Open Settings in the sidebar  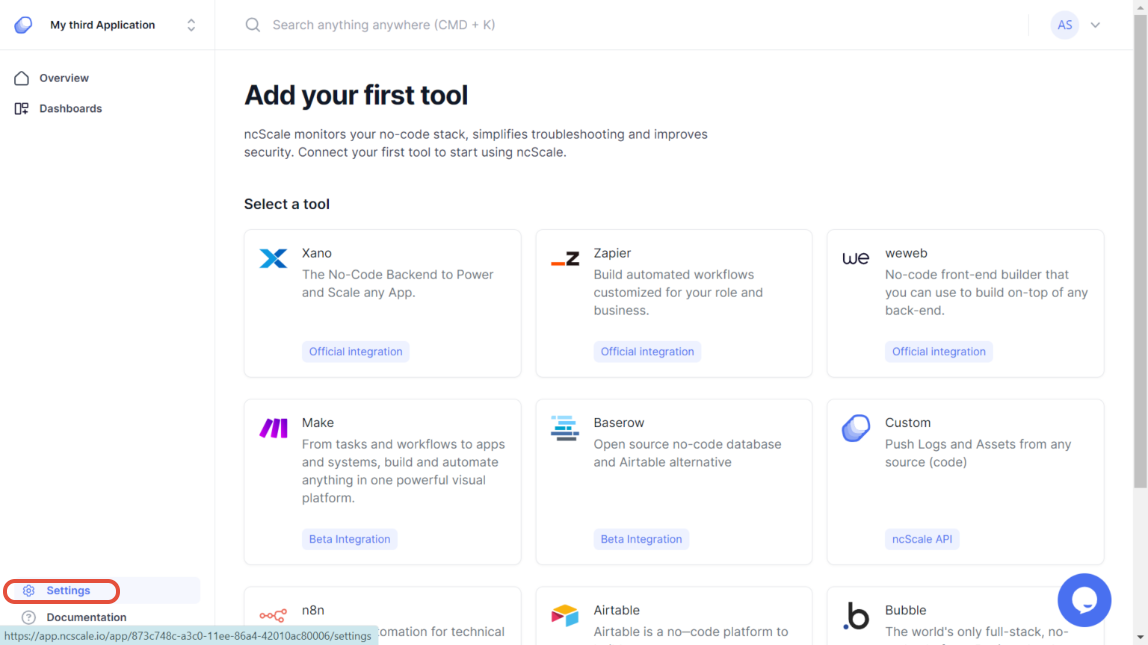click(x=68, y=591)
